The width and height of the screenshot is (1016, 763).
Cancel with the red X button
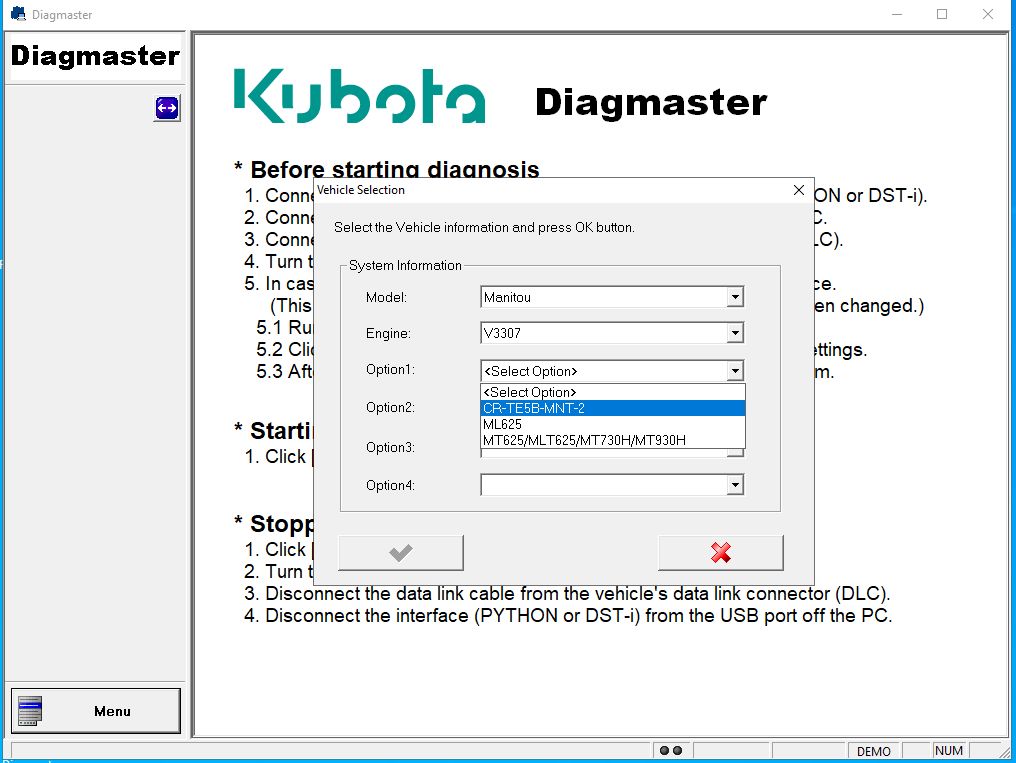point(721,552)
